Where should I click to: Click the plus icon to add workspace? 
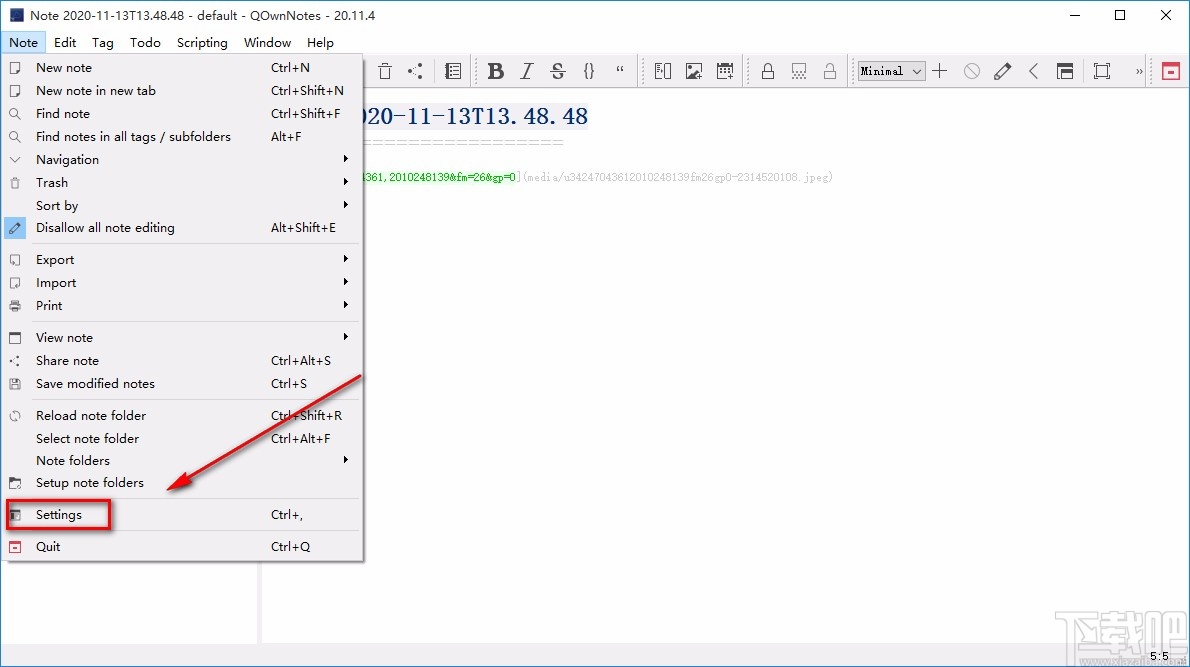tap(940, 71)
